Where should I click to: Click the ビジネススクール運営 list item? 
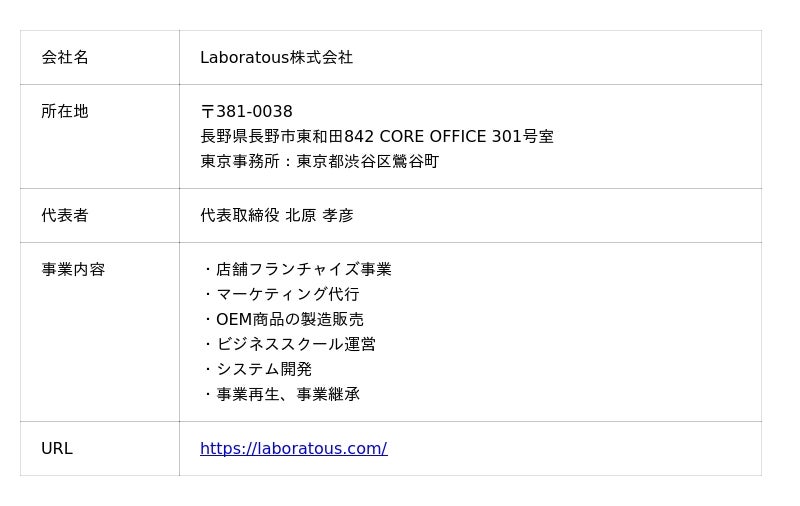(x=295, y=345)
